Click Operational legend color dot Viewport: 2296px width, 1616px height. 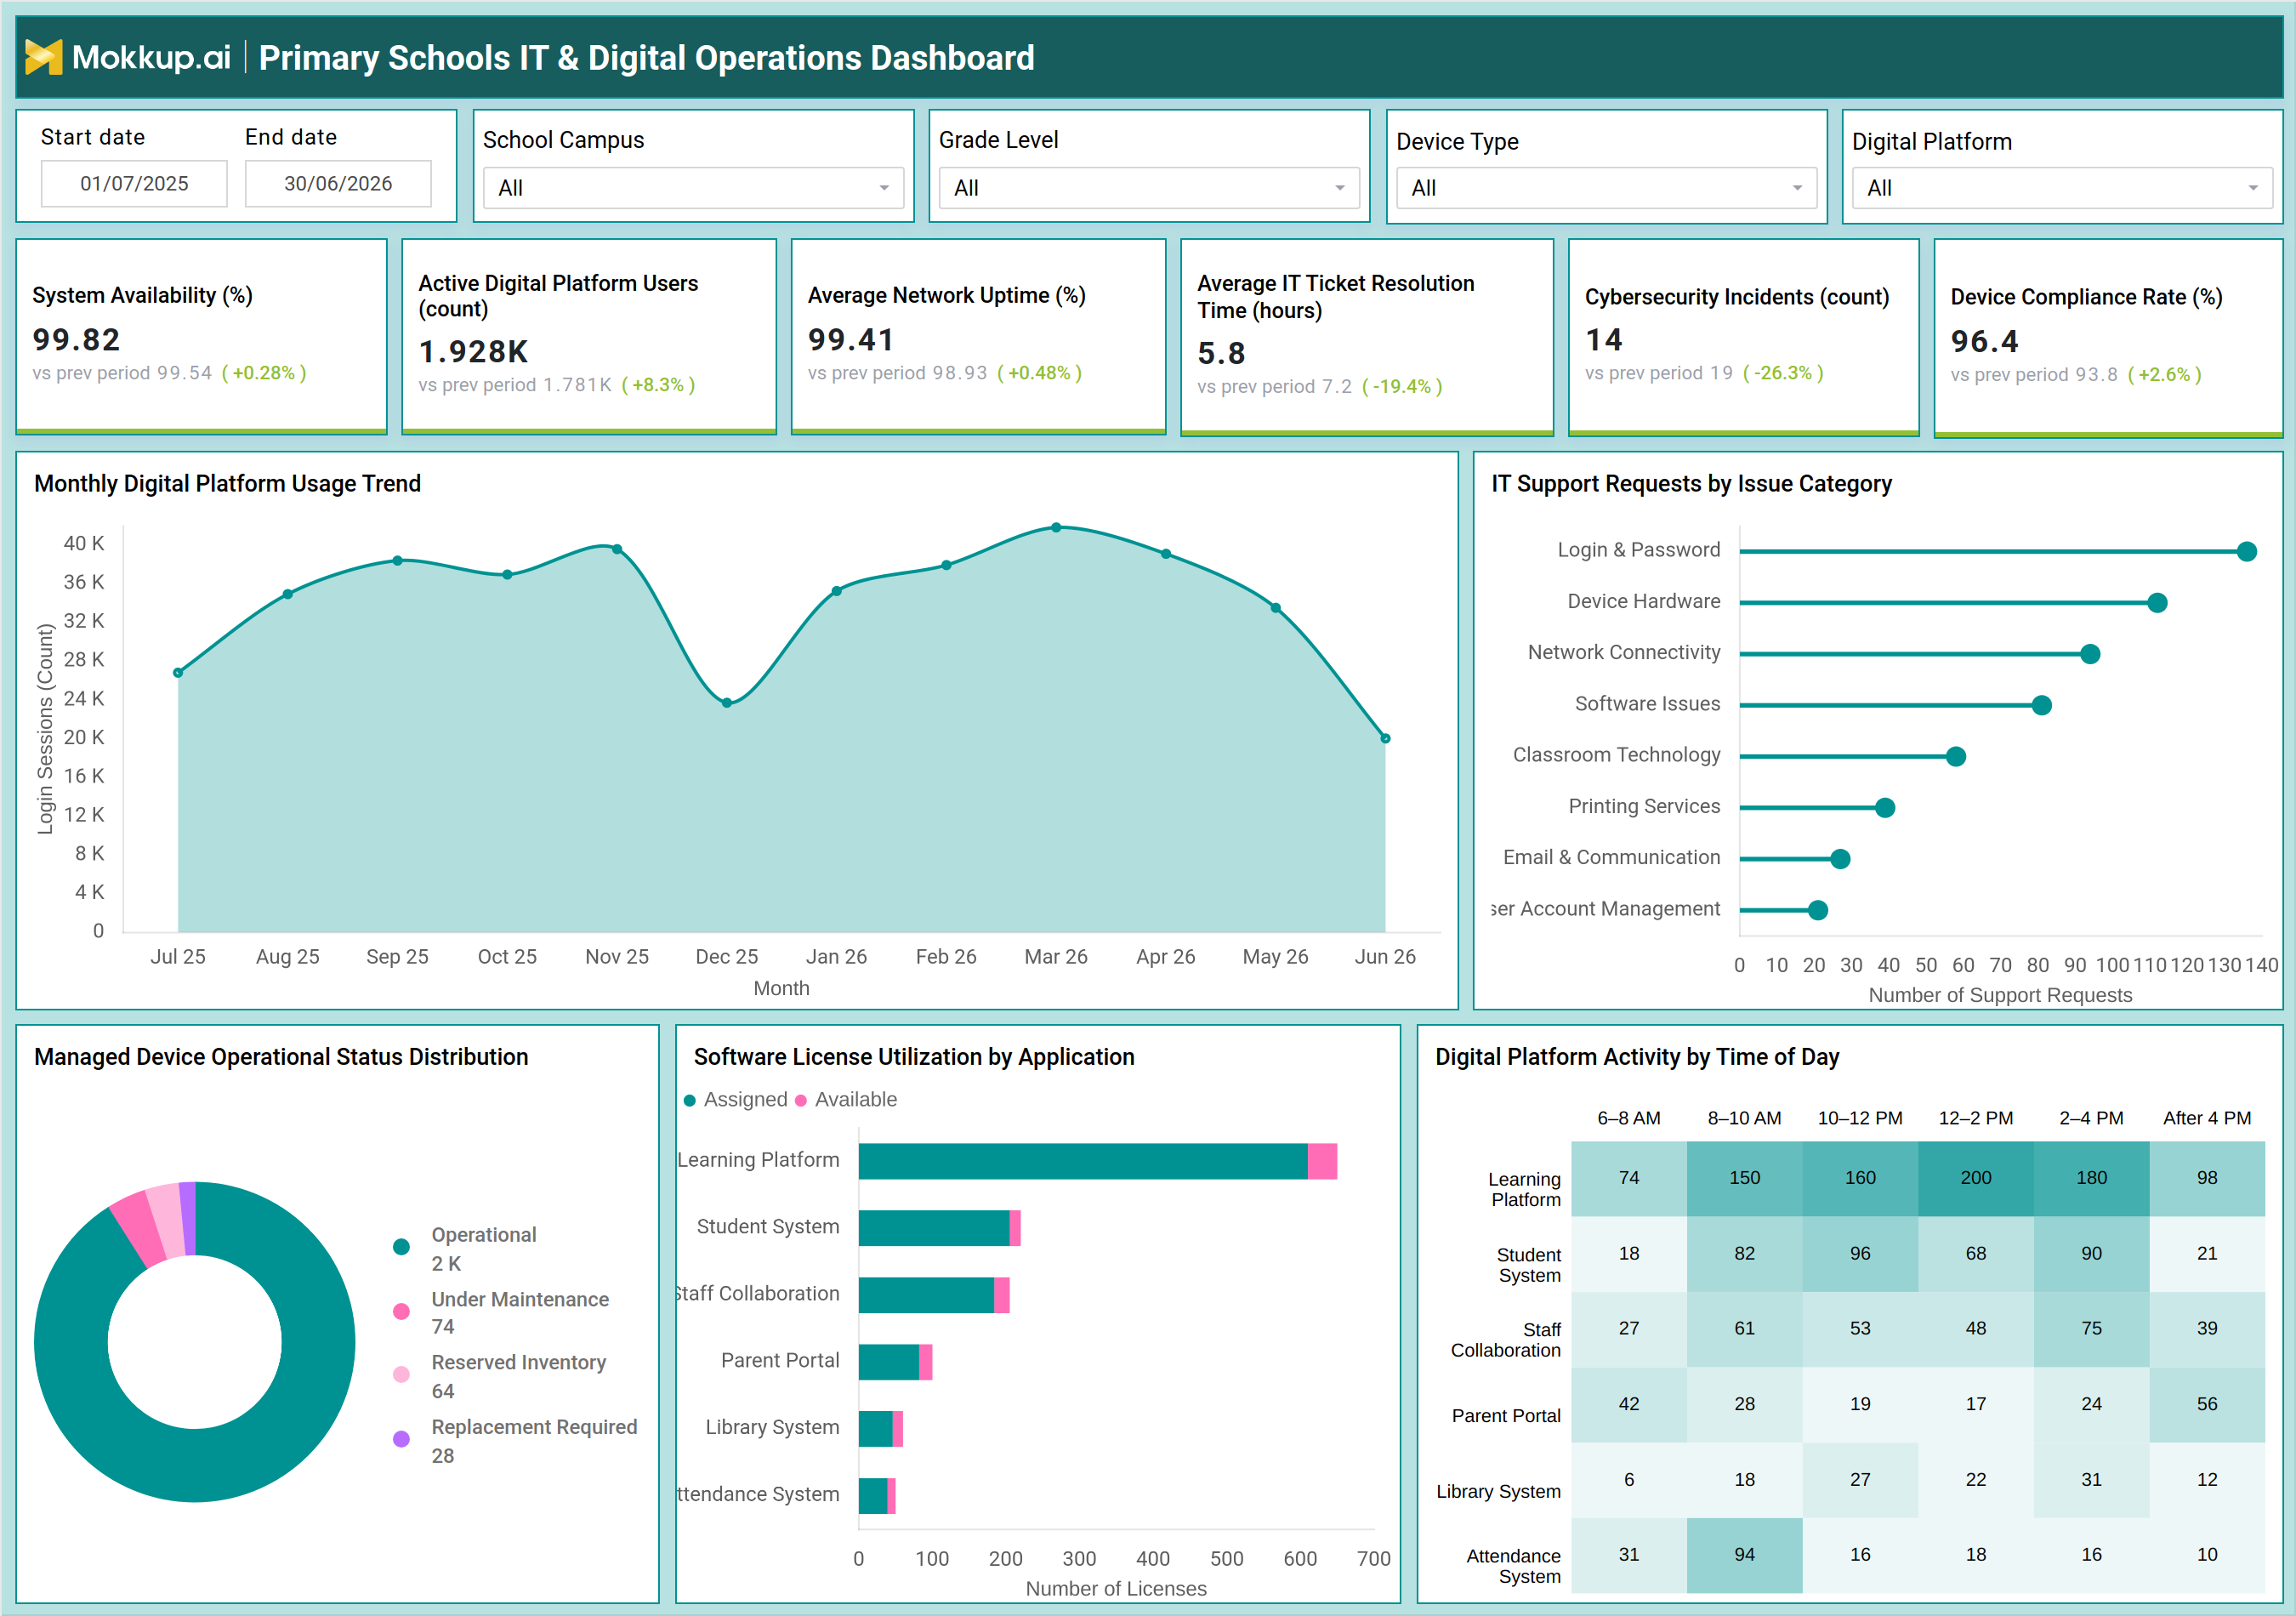point(401,1246)
